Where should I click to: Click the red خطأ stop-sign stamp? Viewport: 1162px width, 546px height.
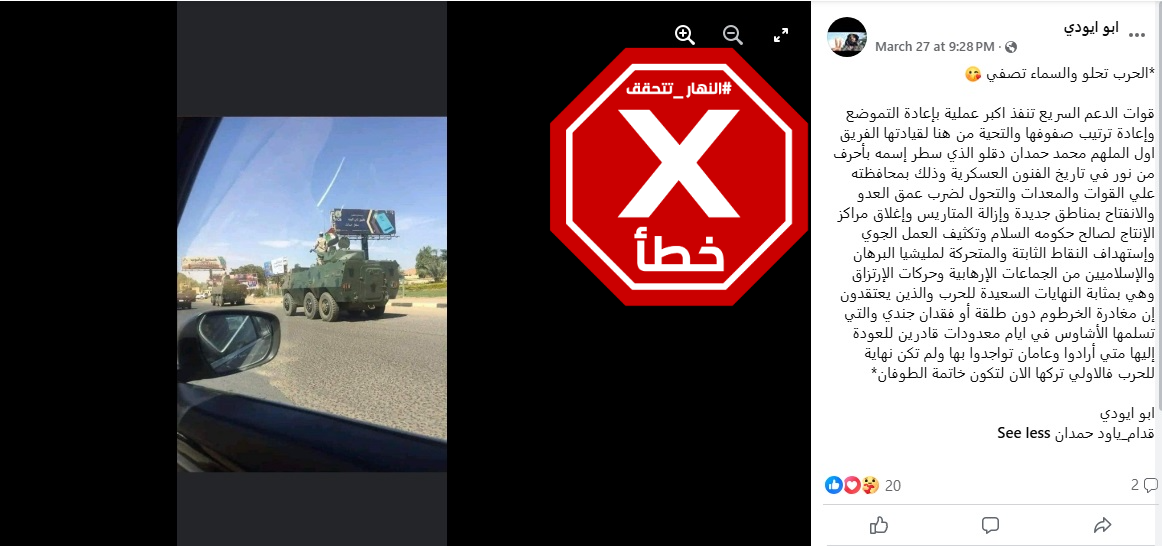[x=678, y=177]
